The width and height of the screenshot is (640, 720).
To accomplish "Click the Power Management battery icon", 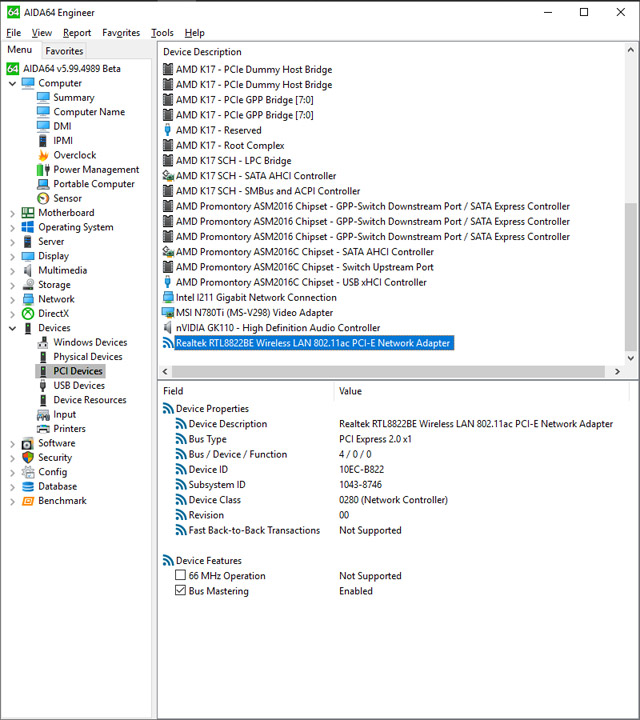I will [x=43, y=169].
